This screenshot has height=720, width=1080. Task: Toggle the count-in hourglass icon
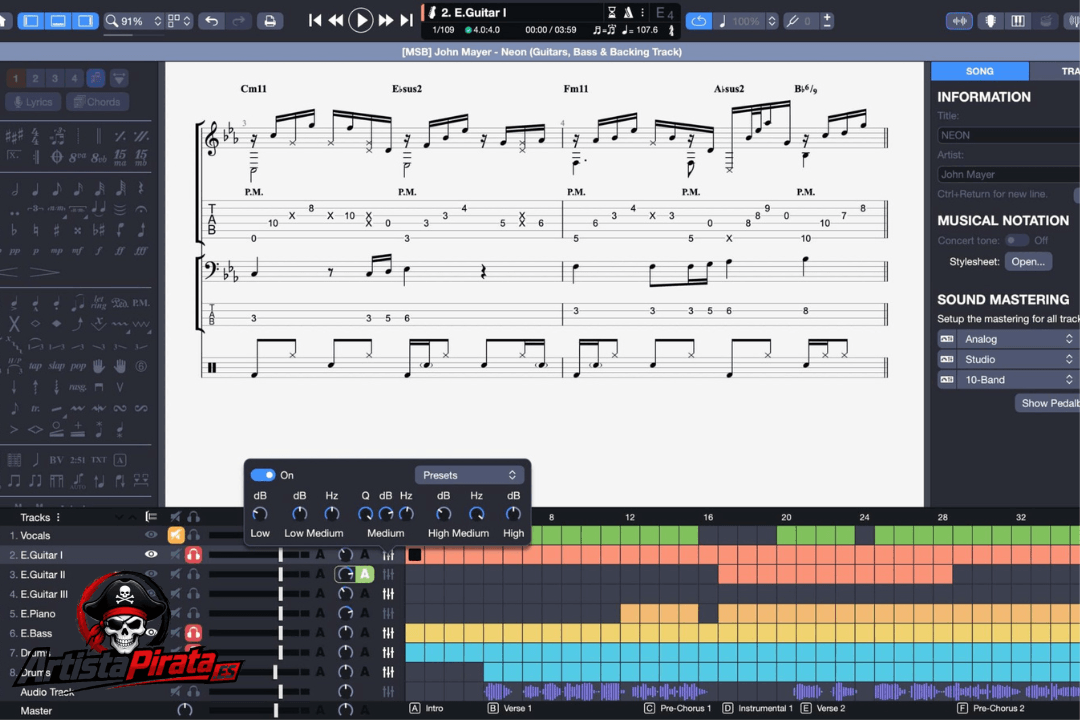click(x=612, y=12)
